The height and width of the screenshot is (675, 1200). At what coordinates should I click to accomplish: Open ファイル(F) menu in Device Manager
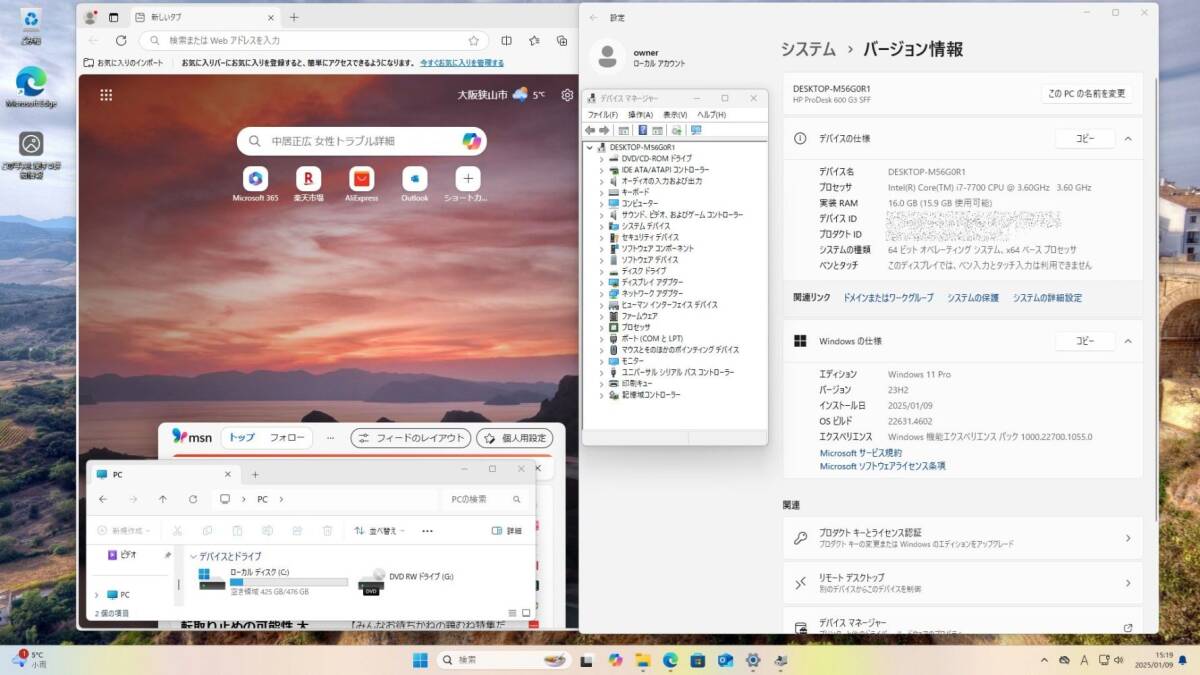coord(603,115)
